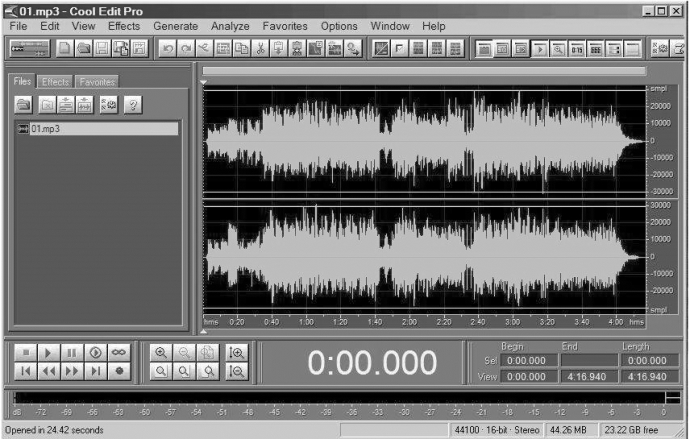Click the 'Opened in 24.42 seconds' status text
Screen dimensions: 690x439
coord(54,430)
